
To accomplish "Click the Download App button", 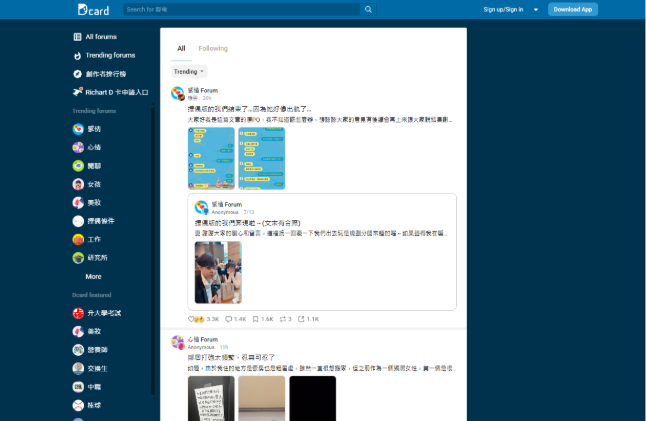I will [573, 9].
